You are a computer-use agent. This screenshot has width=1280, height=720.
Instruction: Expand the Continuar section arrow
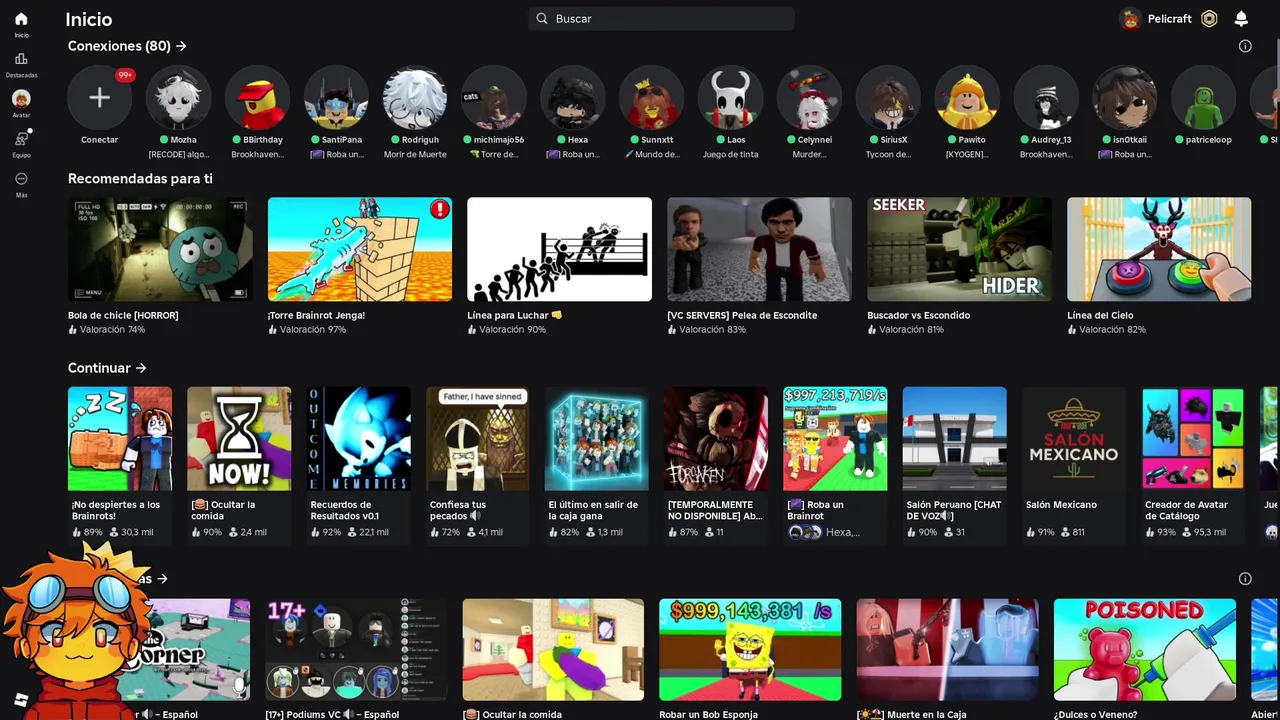[x=141, y=368]
